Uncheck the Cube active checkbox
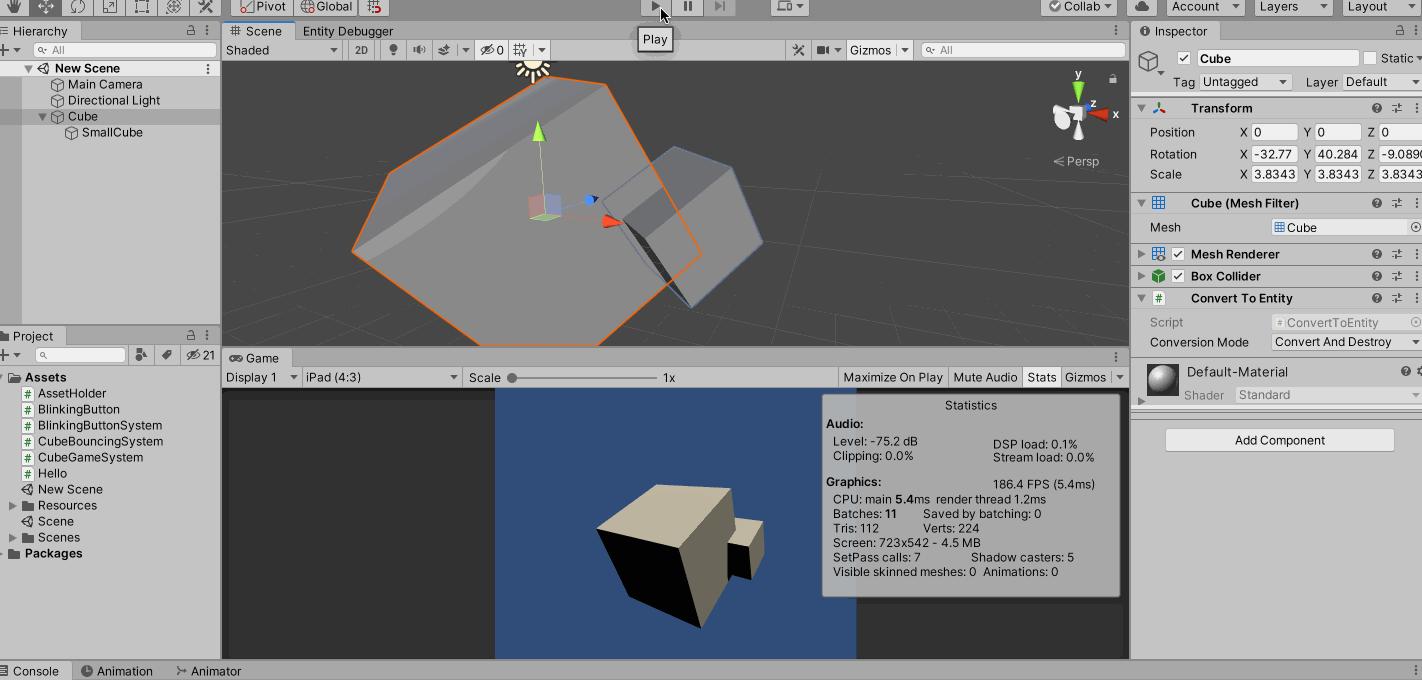Image resolution: width=1422 pixels, height=680 pixels. click(x=1183, y=58)
